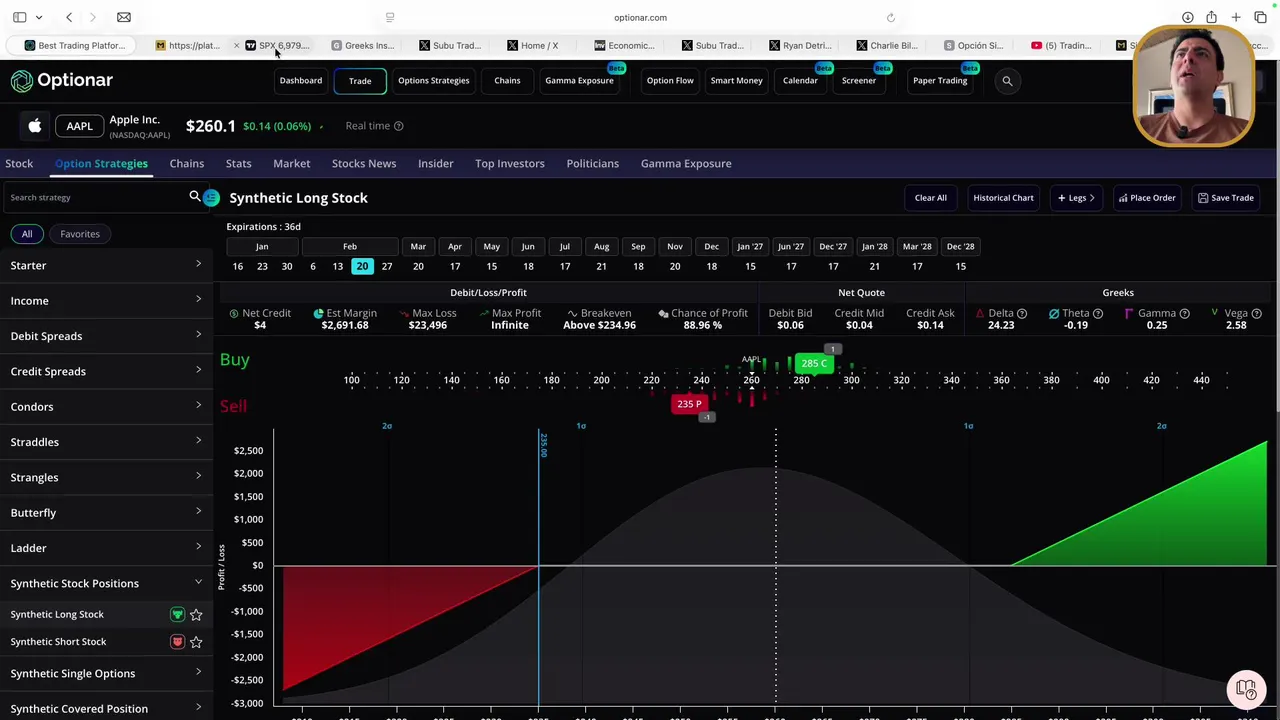1280x720 pixels.
Task: Switch to the Stocks News tab
Action: point(364,163)
